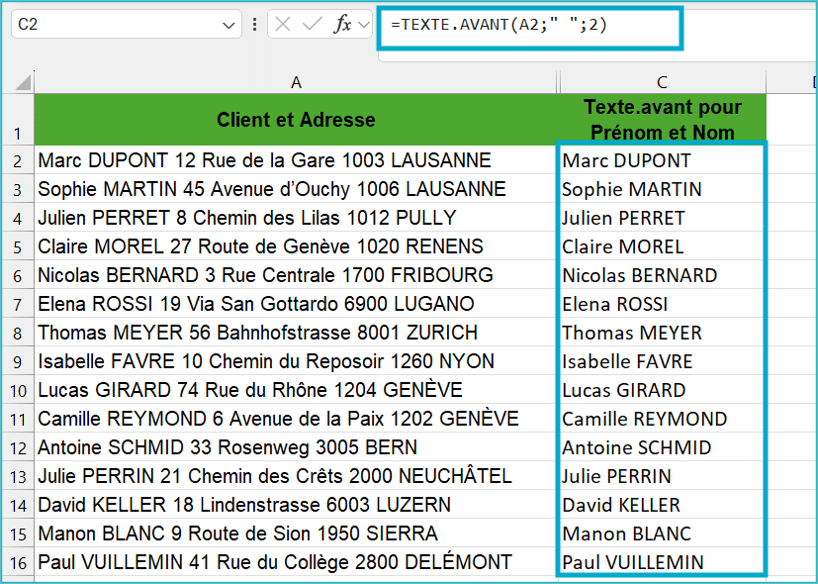Select row 13 header

[18, 475]
